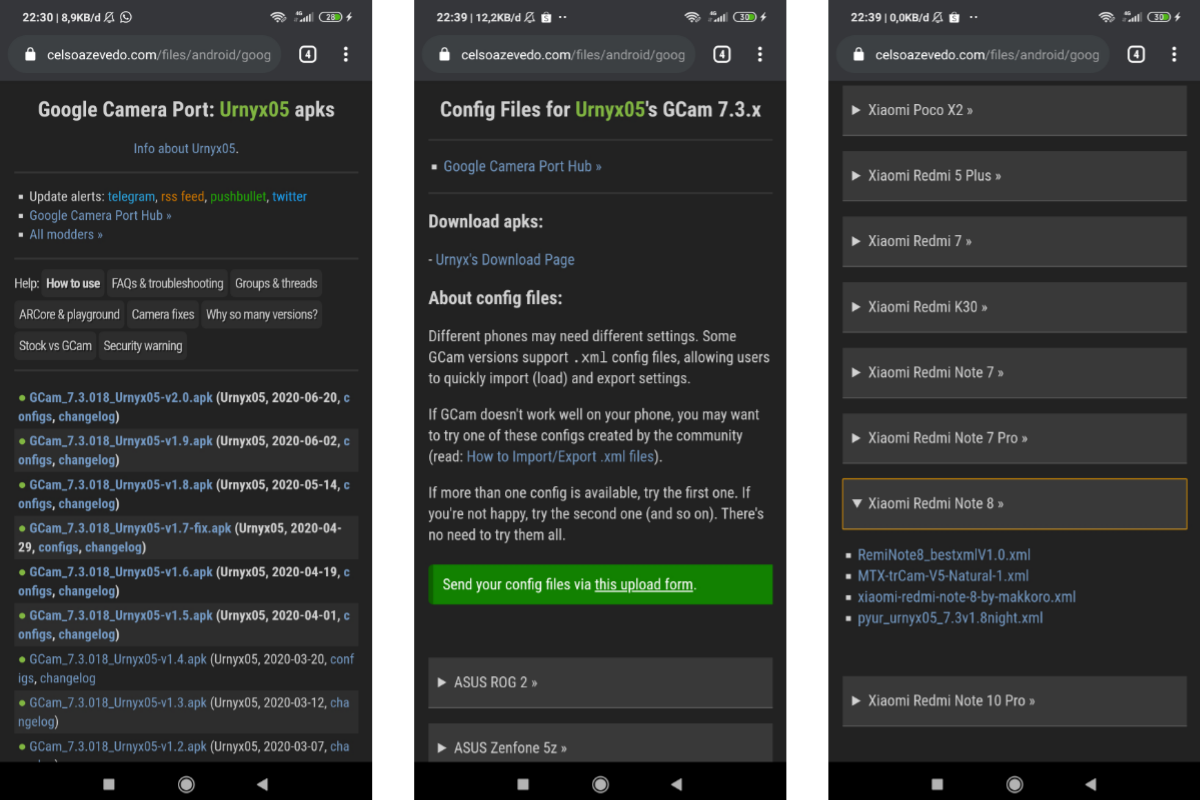Open Google Camera Port Hub link on apks screen

coord(100,216)
